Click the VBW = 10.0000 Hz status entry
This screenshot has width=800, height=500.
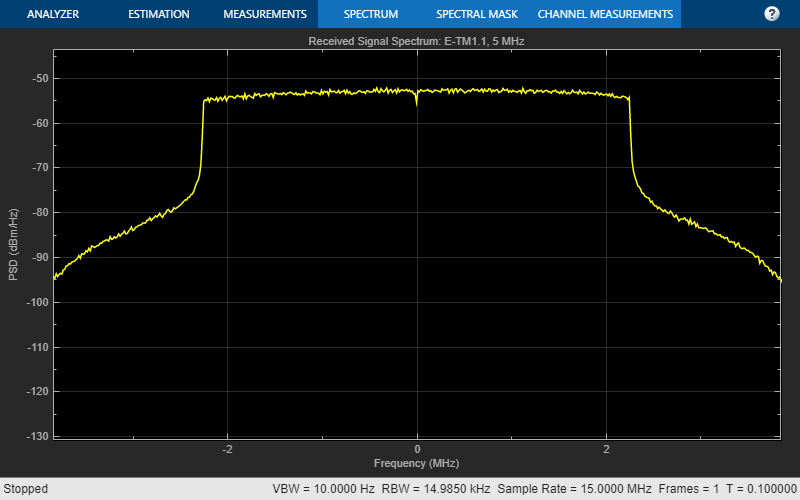click(x=323, y=489)
